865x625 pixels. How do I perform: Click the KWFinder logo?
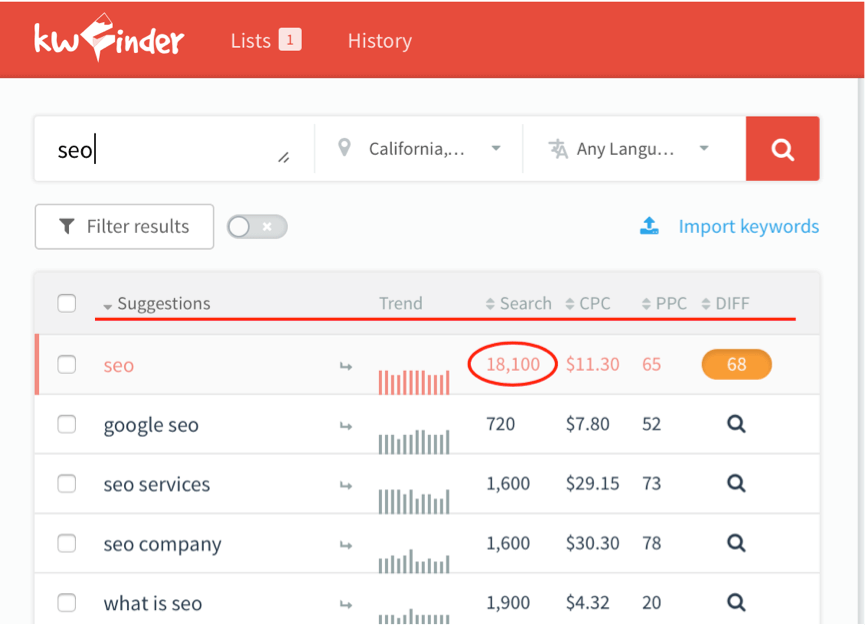[x=109, y=38]
